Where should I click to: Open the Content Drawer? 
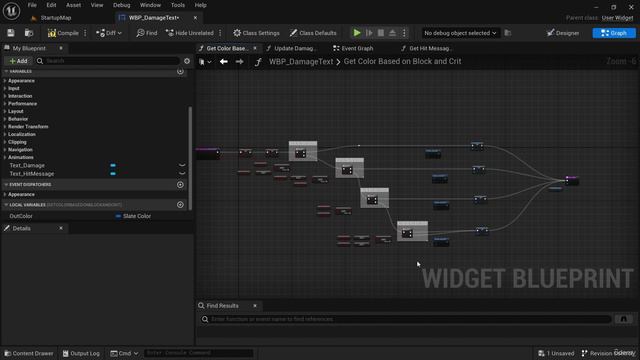[x=29, y=353]
